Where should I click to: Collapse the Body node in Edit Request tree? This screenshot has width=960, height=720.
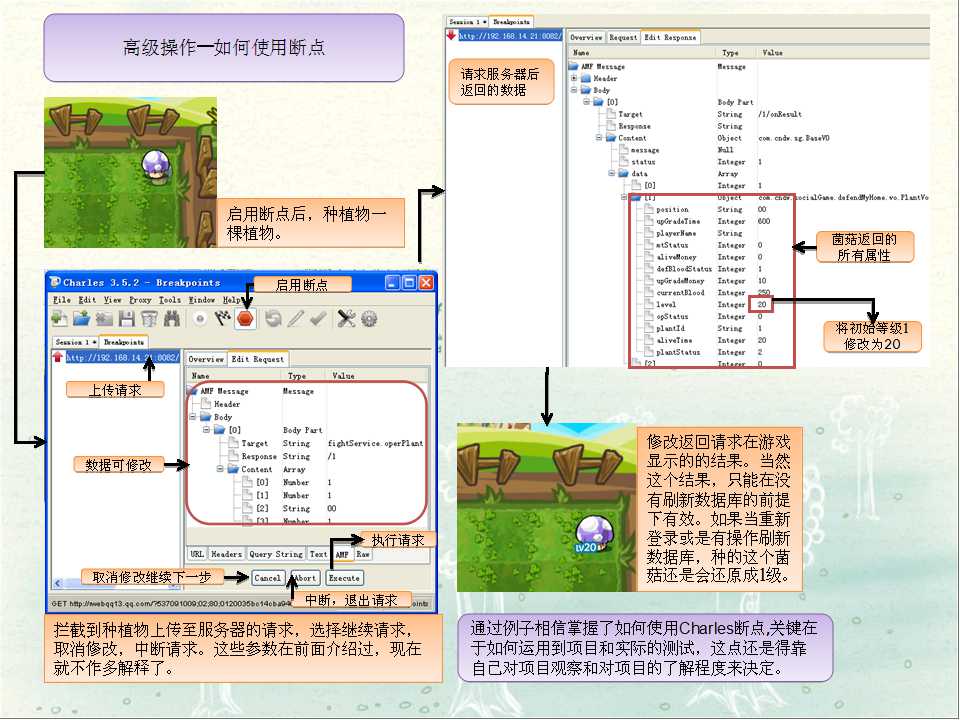pyautogui.click(x=193, y=417)
